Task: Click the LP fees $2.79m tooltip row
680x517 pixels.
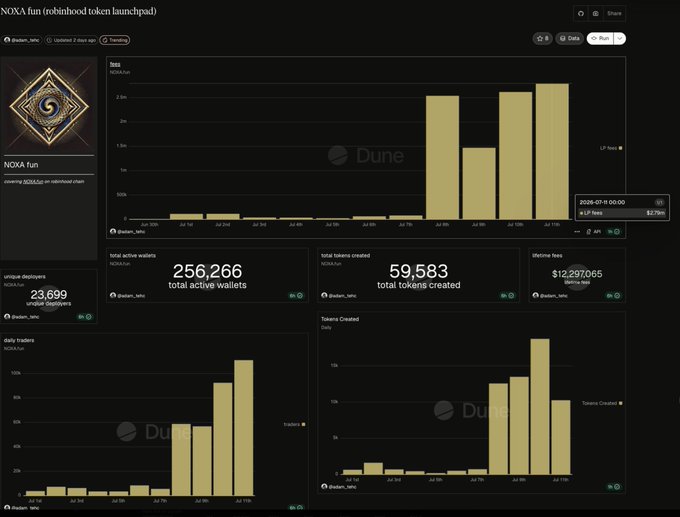Action: click(x=622, y=213)
